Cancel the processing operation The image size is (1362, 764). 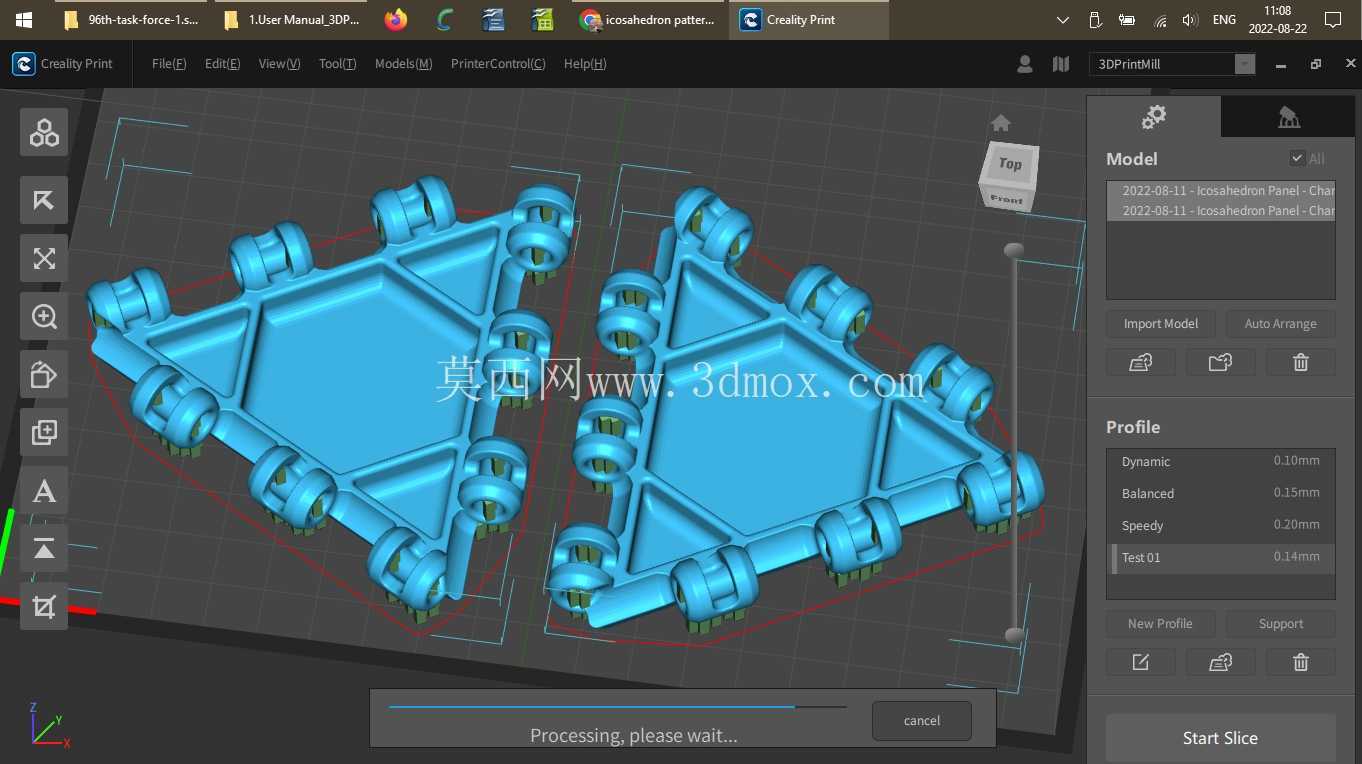(x=921, y=720)
